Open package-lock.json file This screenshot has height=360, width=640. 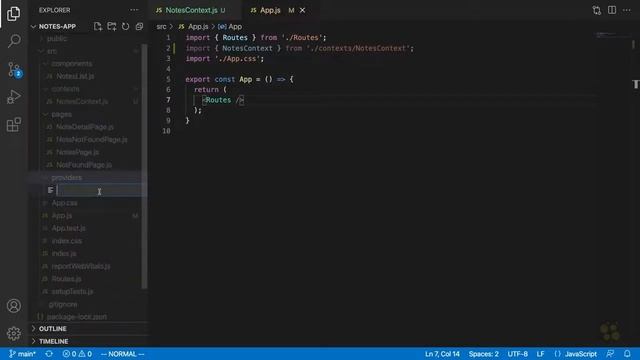(x=77, y=317)
